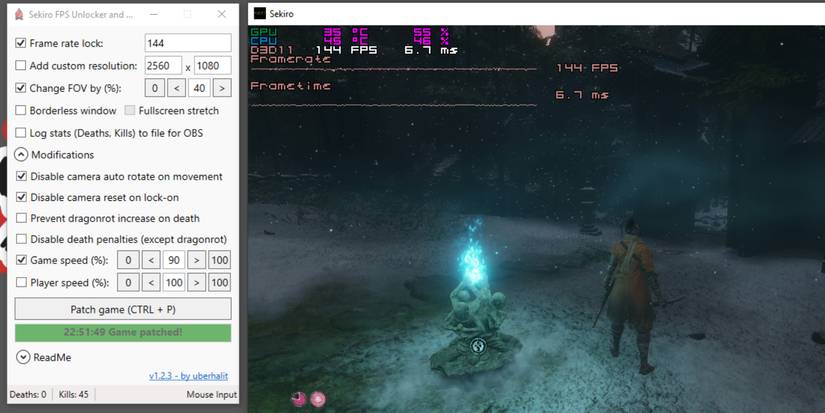Set Player speed to 100 preset button
This screenshot has height=413, width=825.
219,283
